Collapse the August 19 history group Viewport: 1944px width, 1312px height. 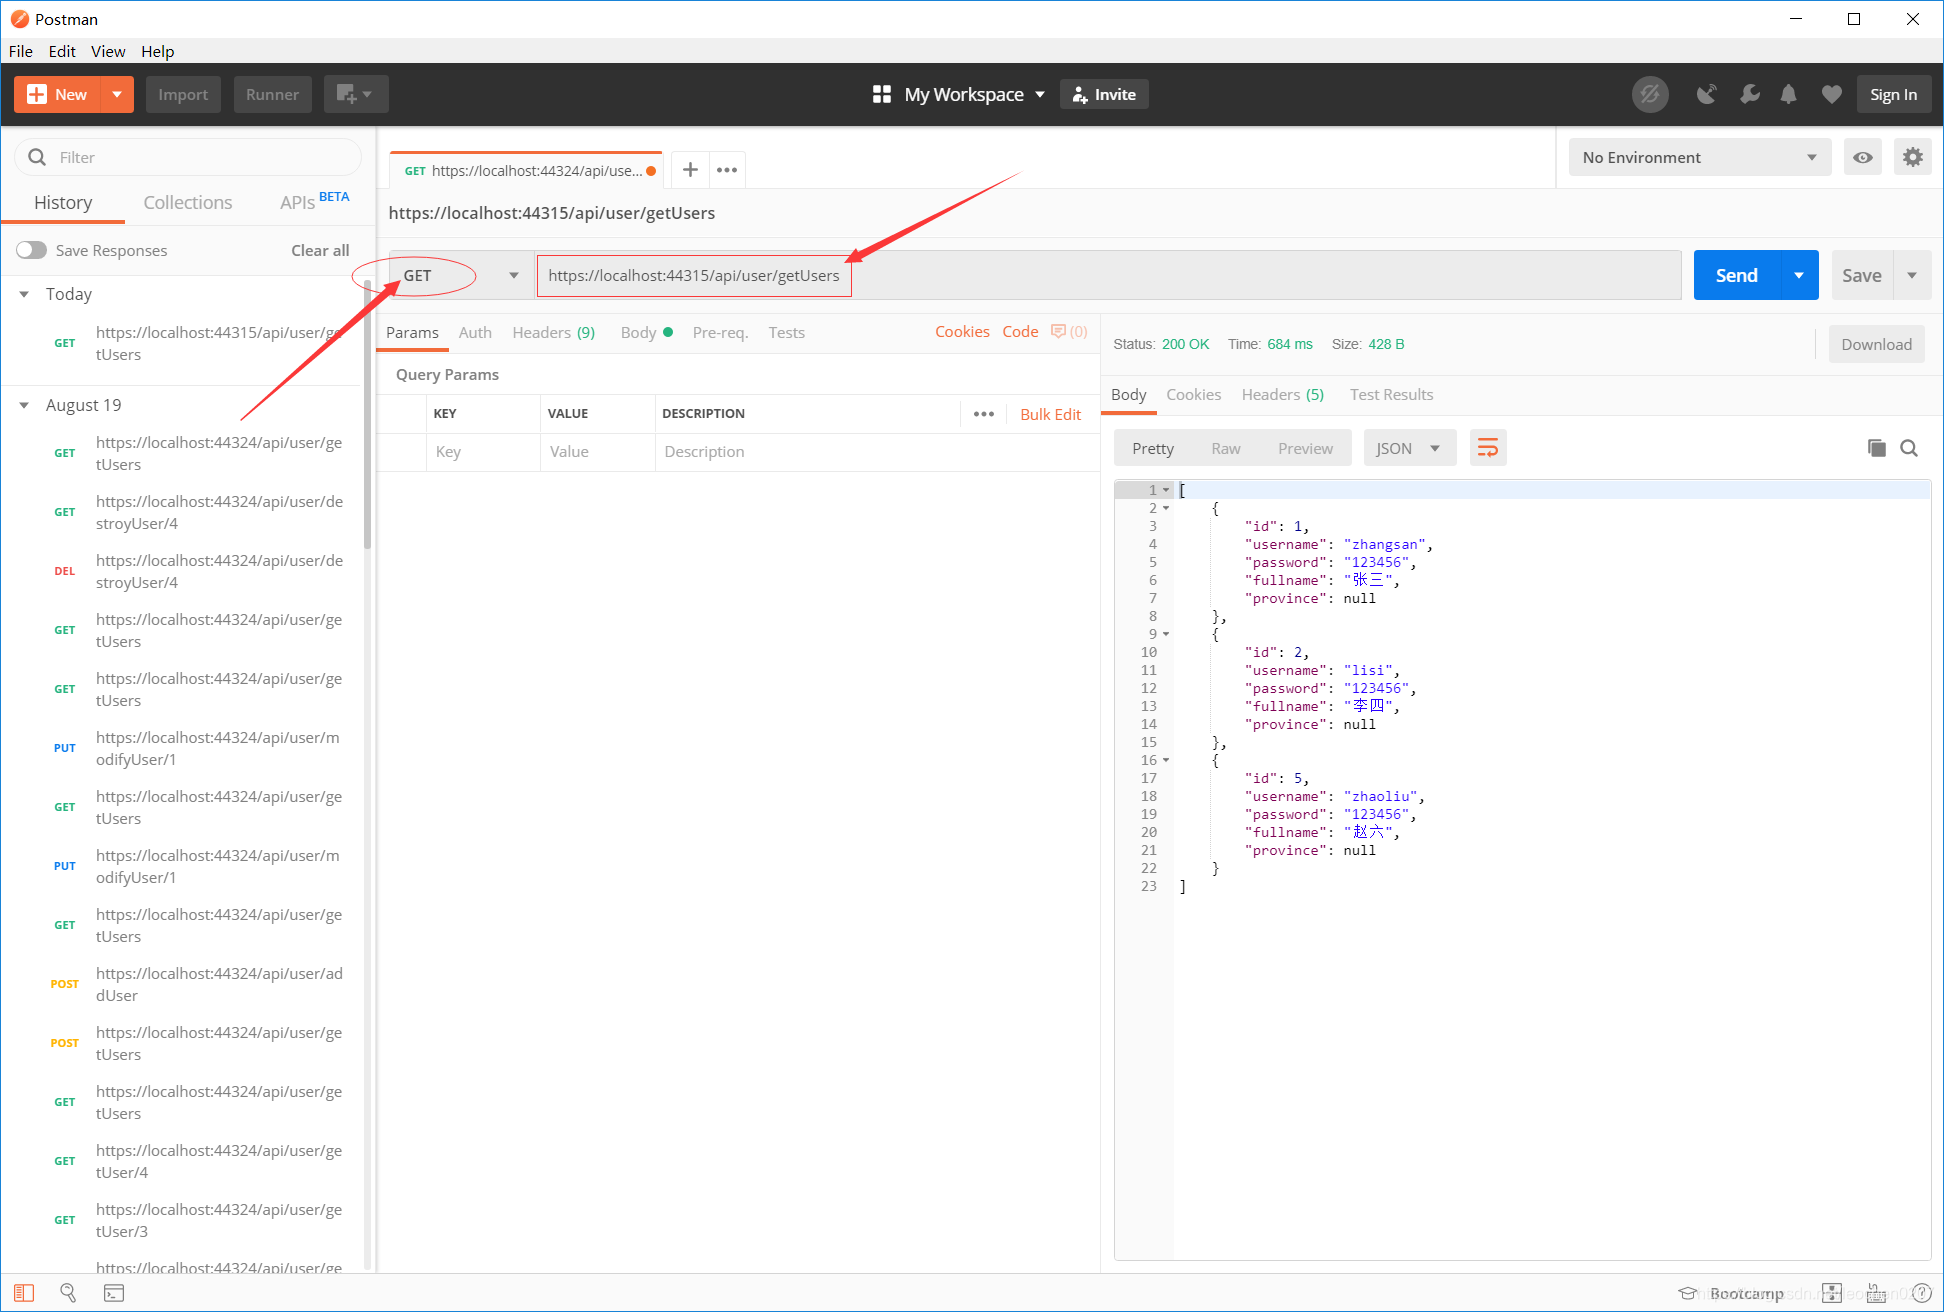pyautogui.click(x=24, y=405)
